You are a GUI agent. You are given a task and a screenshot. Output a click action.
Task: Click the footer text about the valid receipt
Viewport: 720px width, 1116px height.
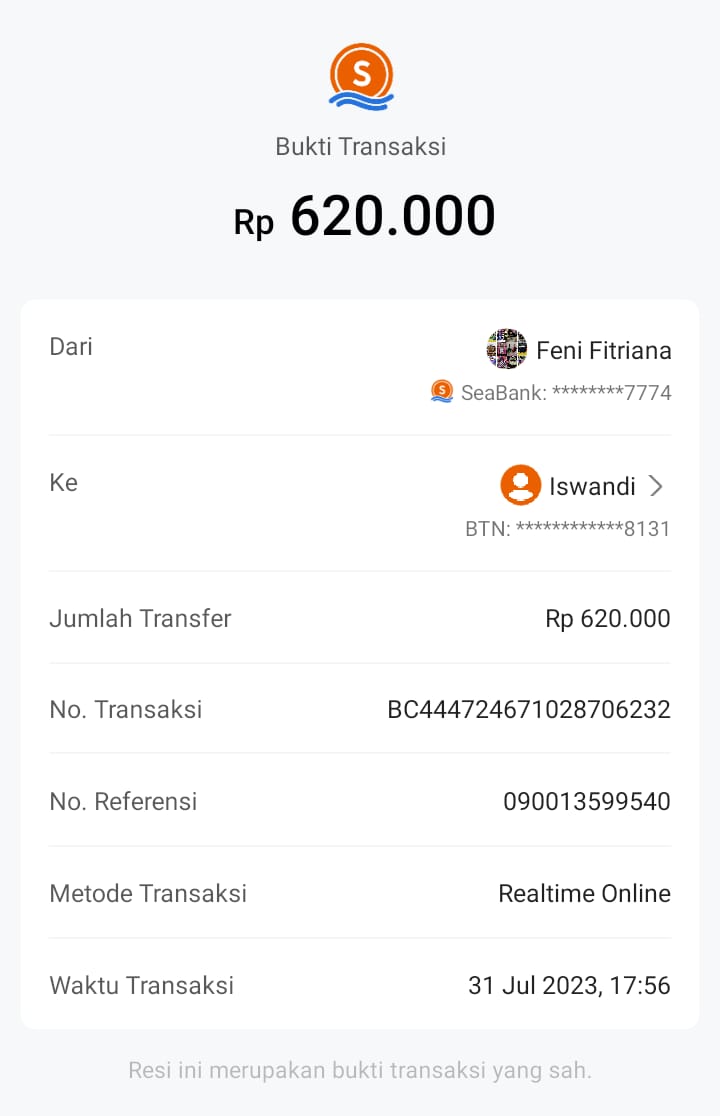(x=360, y=1070)
